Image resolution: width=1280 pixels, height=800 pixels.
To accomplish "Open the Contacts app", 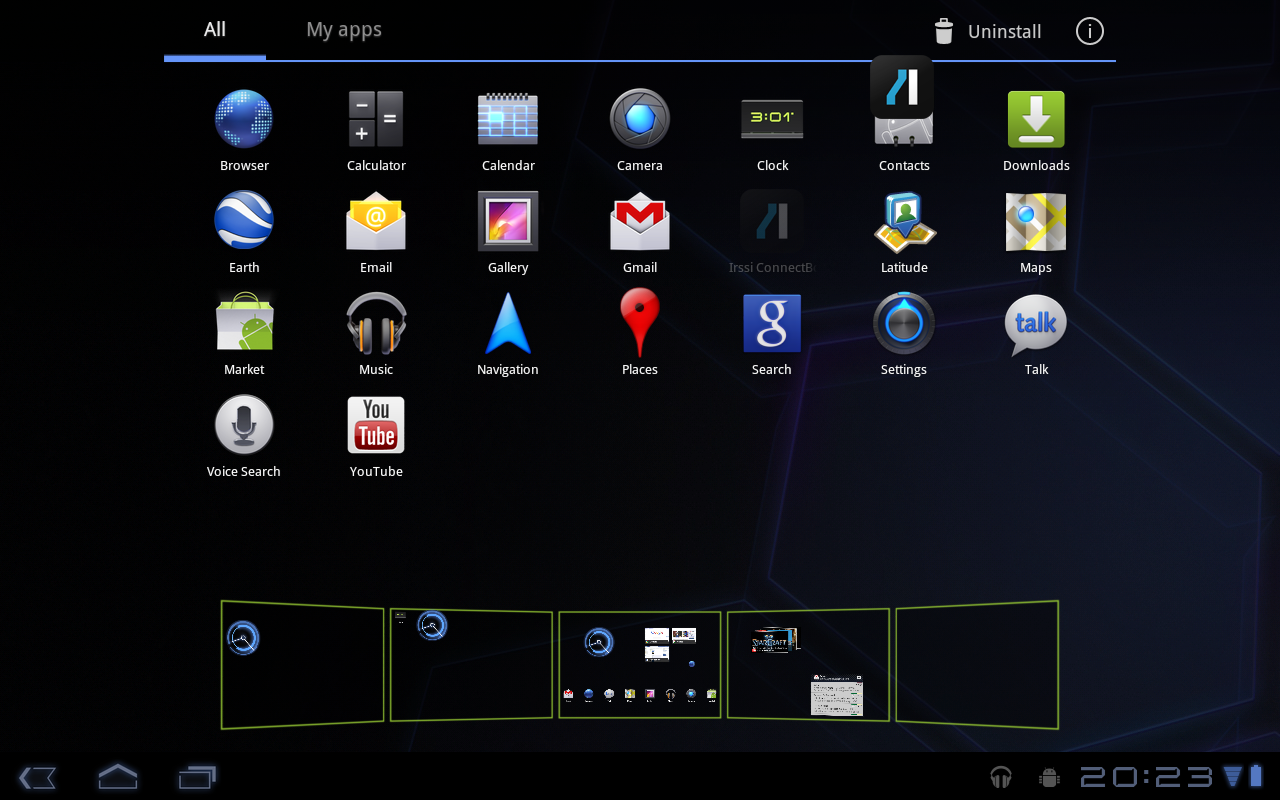I will pos(904,140).
